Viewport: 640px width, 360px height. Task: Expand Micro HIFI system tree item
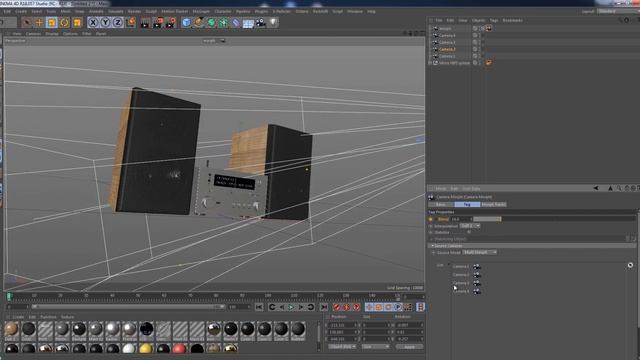coord(430,63)
